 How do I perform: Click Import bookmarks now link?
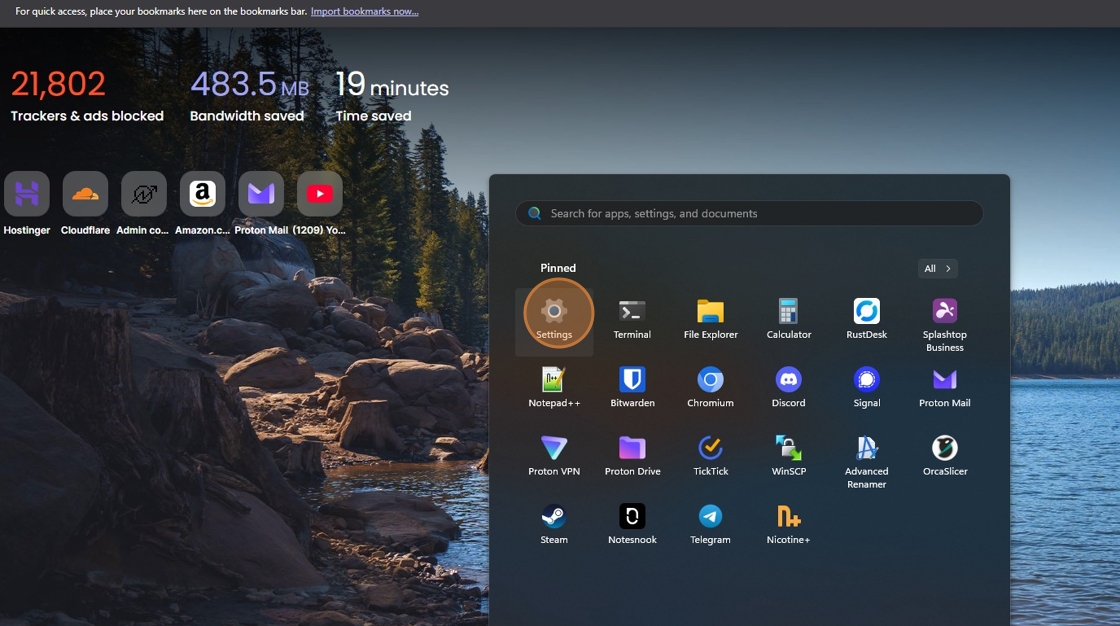click(364, 11)
